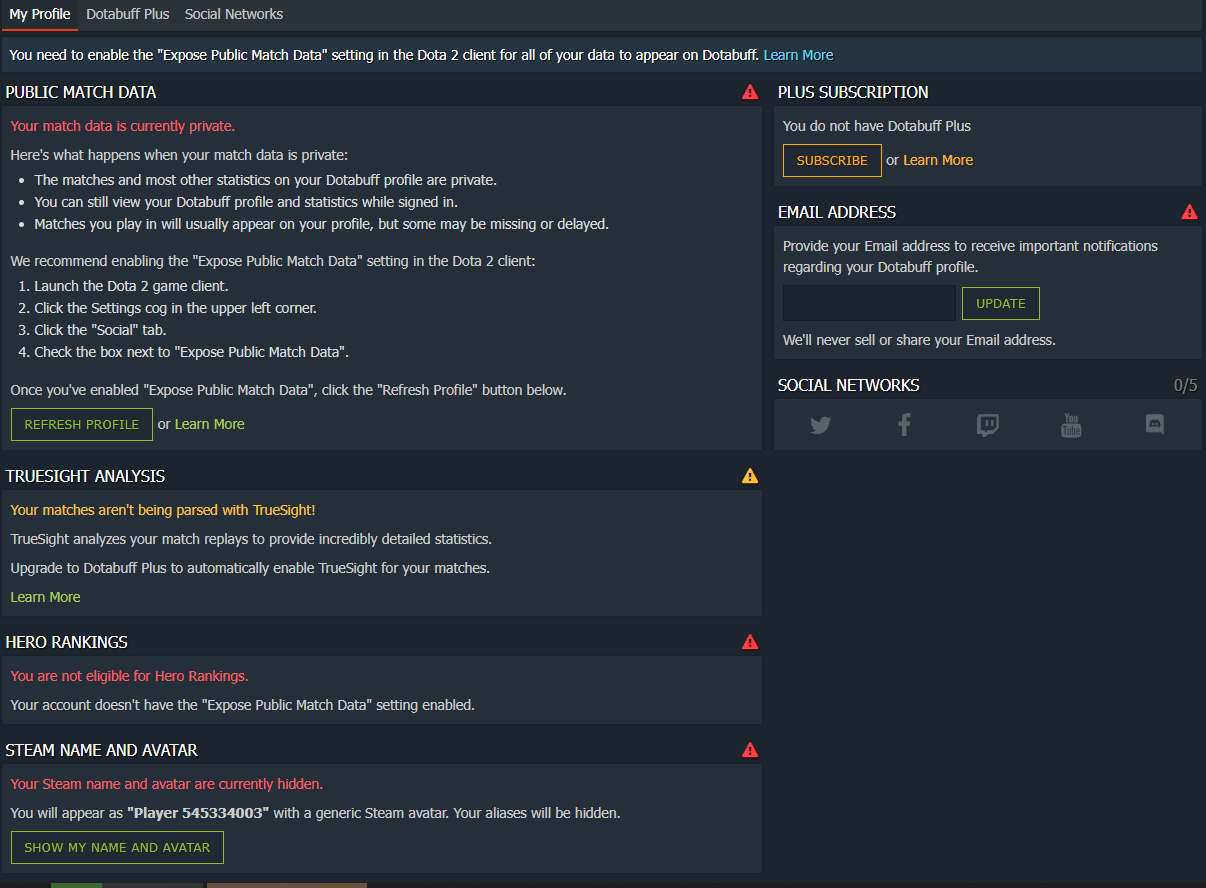Click the Update button for email
1206x888 pixels.
point(1000,303)
